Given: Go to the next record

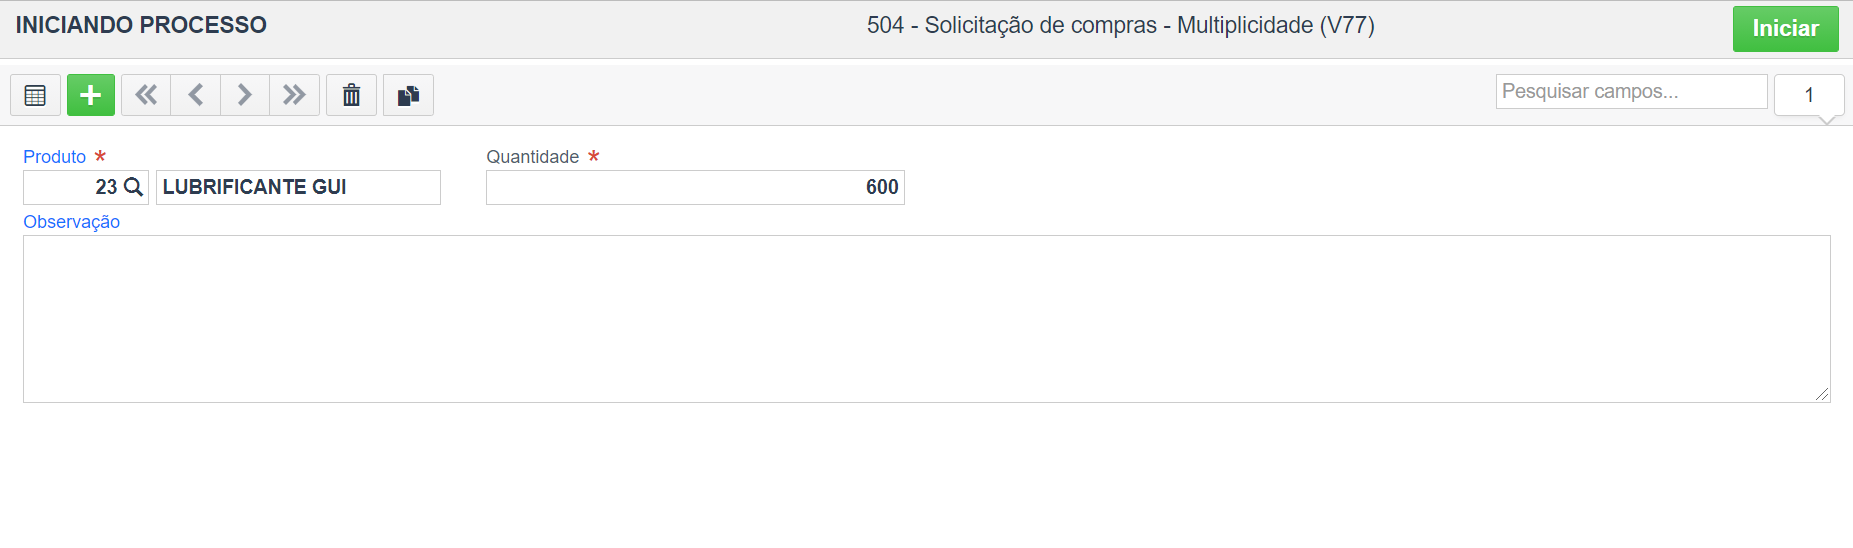Looking at the screenshot, I should pyautogui.click(x=245, y=95).
